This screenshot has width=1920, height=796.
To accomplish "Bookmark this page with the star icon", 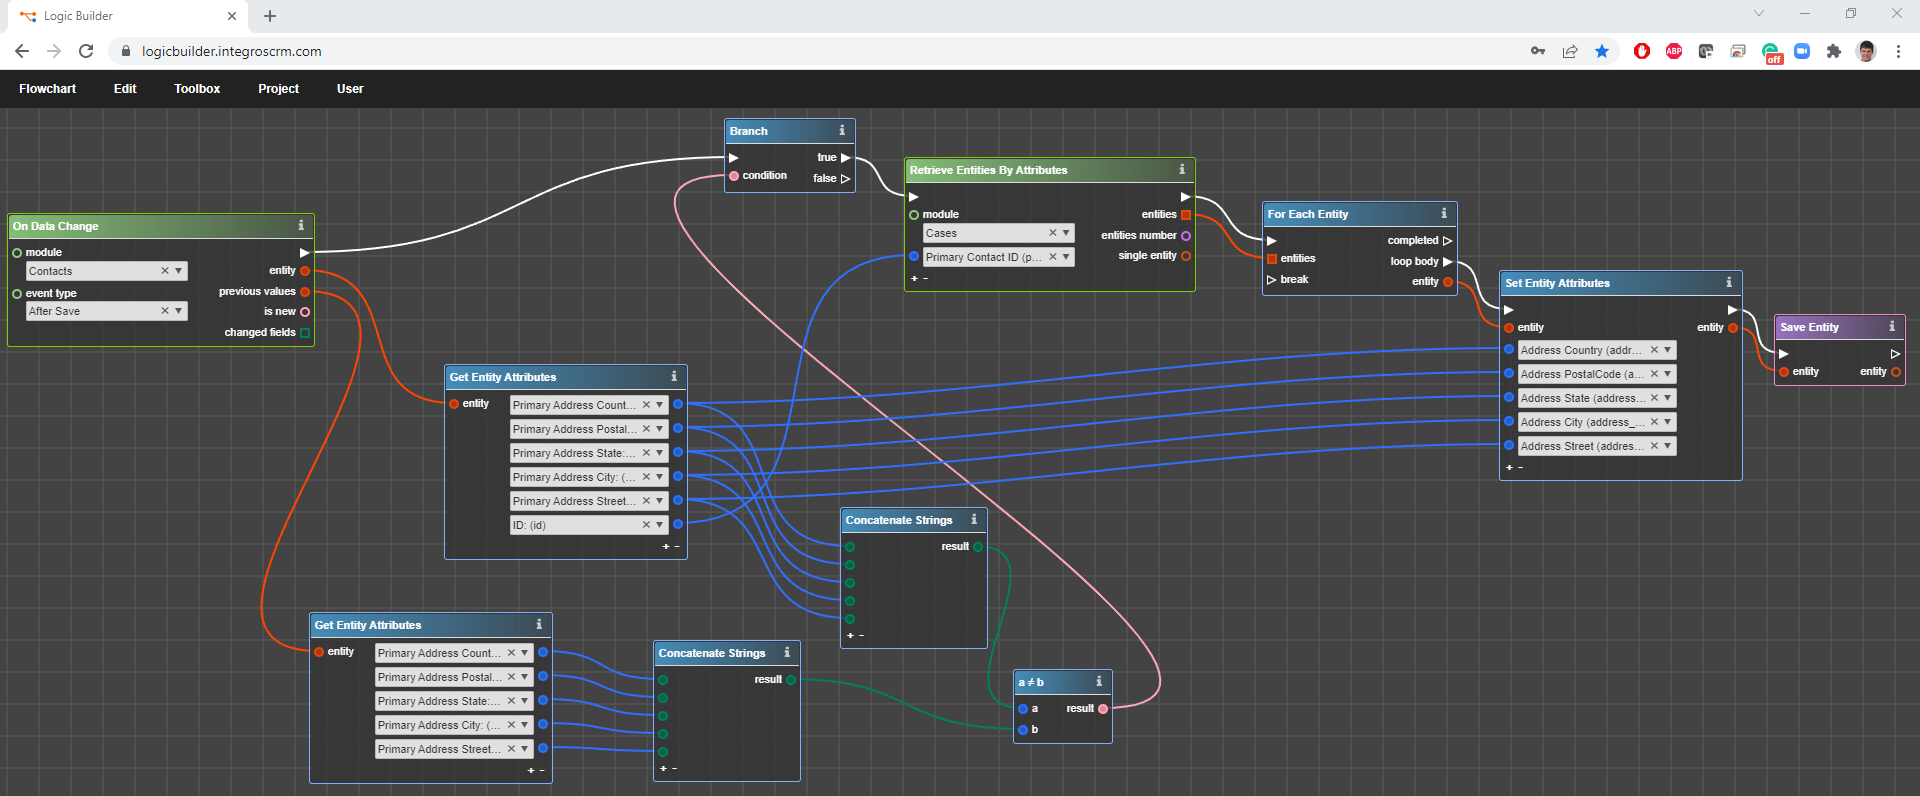I will tap(1602, 51).
